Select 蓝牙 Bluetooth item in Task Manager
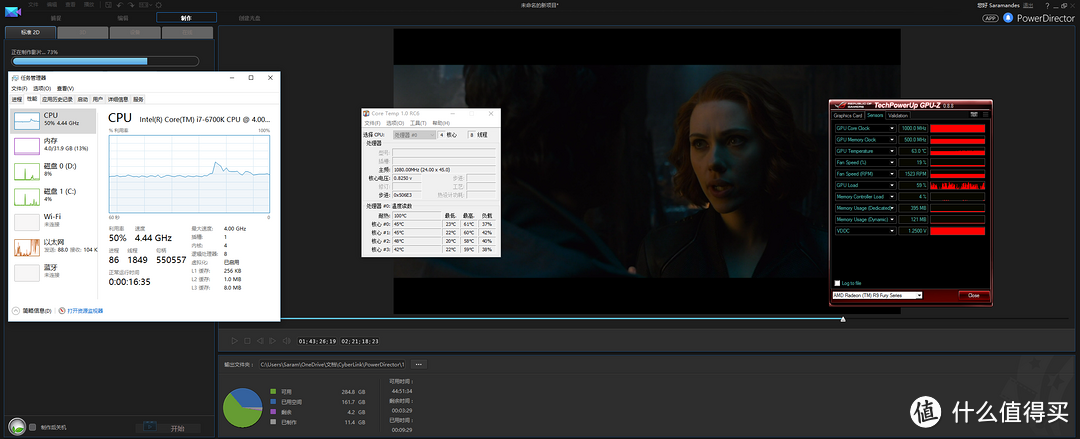 55,272
